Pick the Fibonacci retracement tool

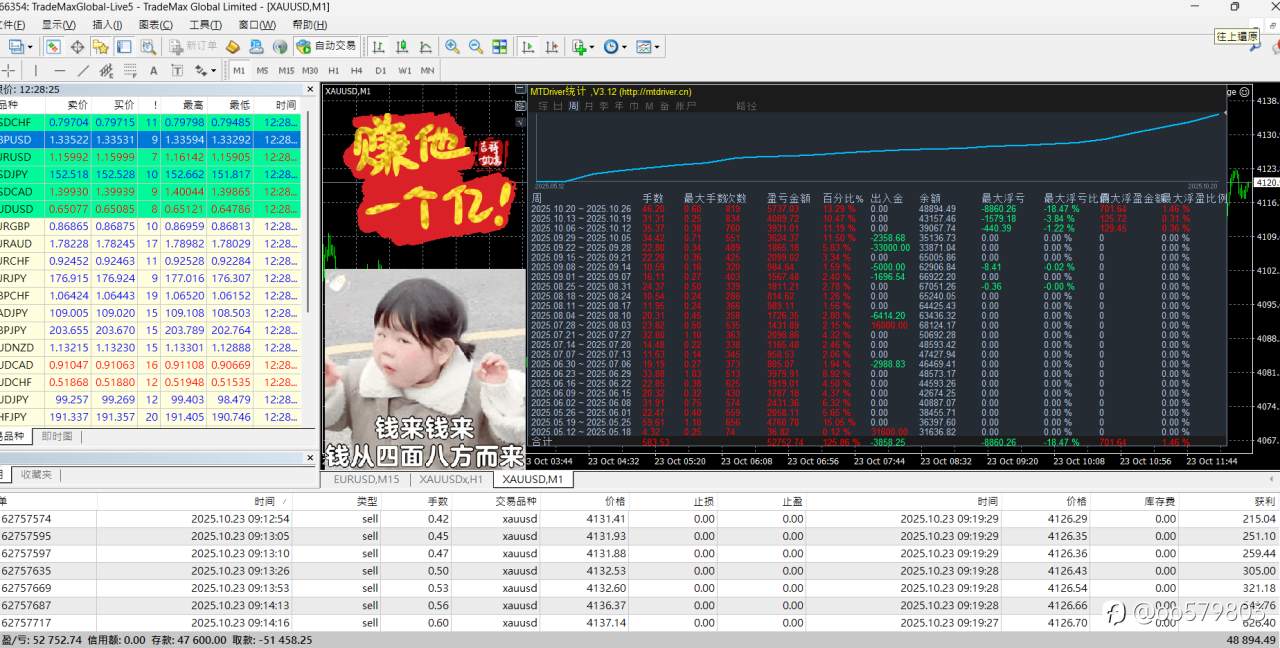(107, 70)
